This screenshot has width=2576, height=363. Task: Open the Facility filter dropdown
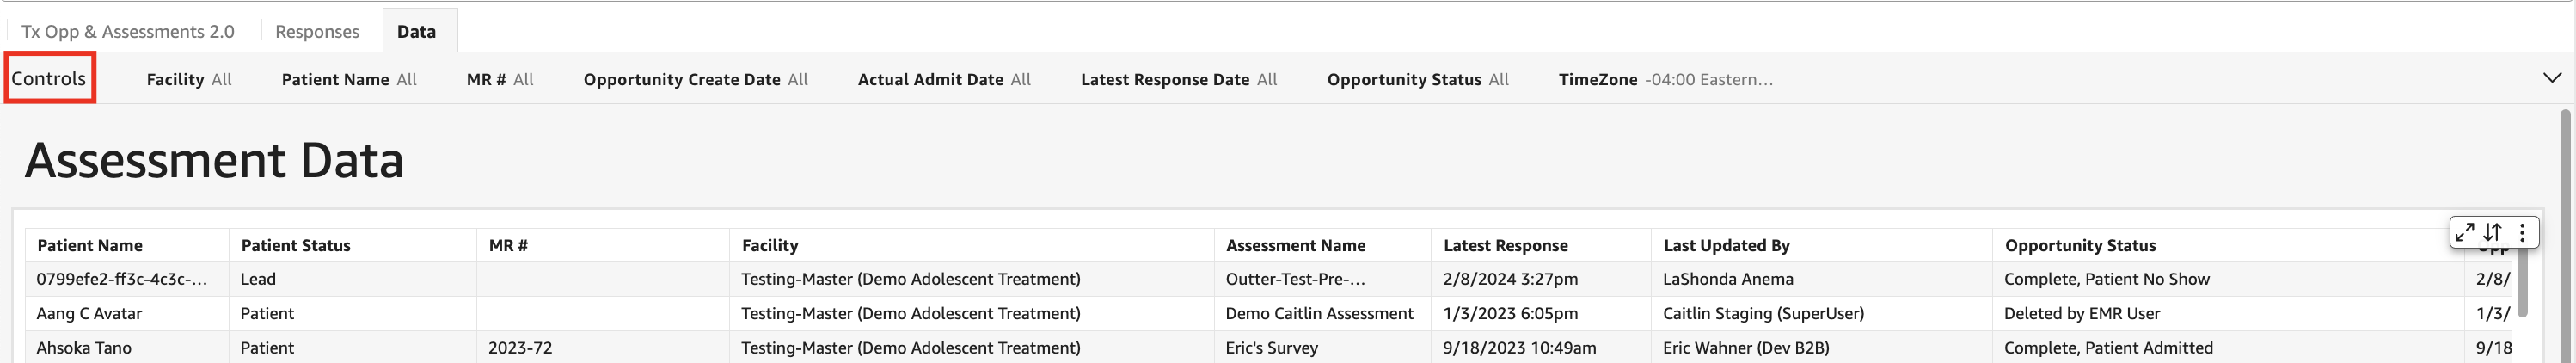189,79
